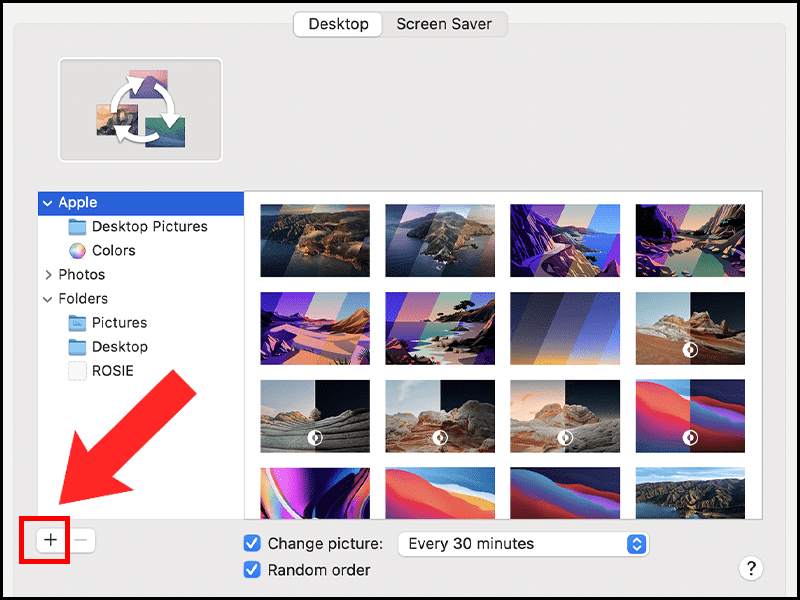Choose the blue and red dark wave wallpaper
This screenshot has width=800, height=600.
pyautogui.click(x=565, y=493)
